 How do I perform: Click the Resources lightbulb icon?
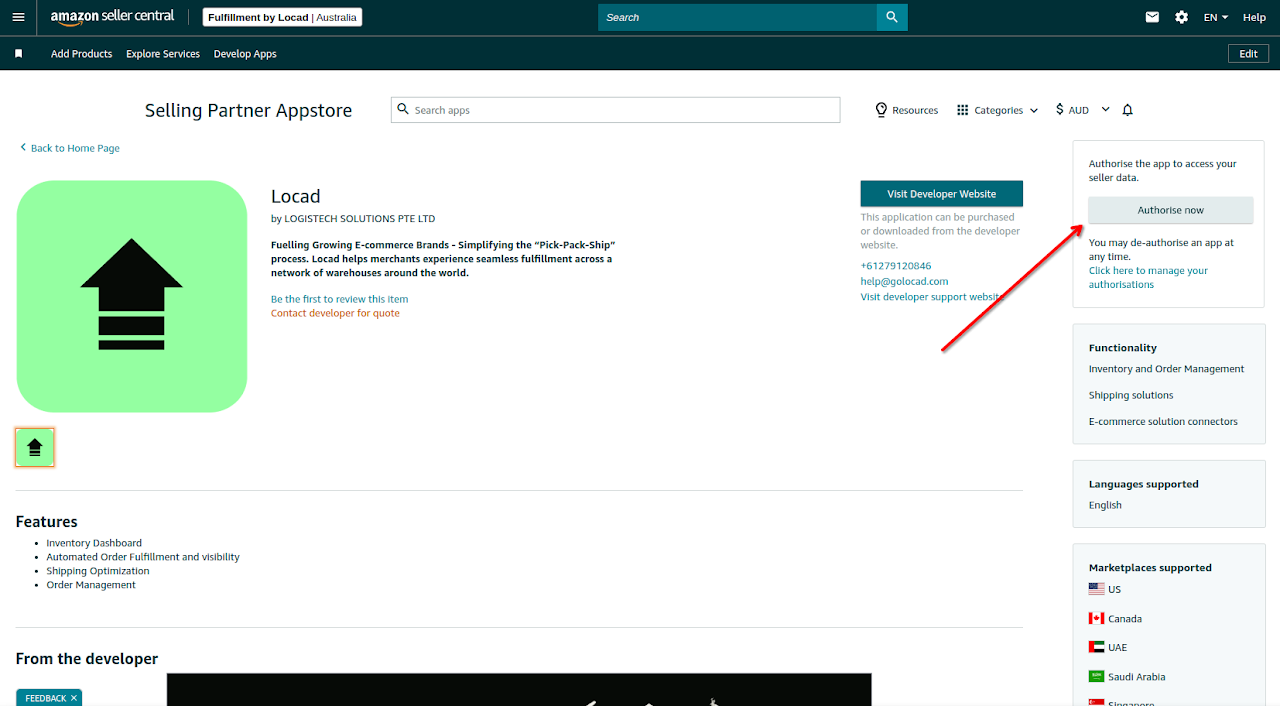(881, 110)
